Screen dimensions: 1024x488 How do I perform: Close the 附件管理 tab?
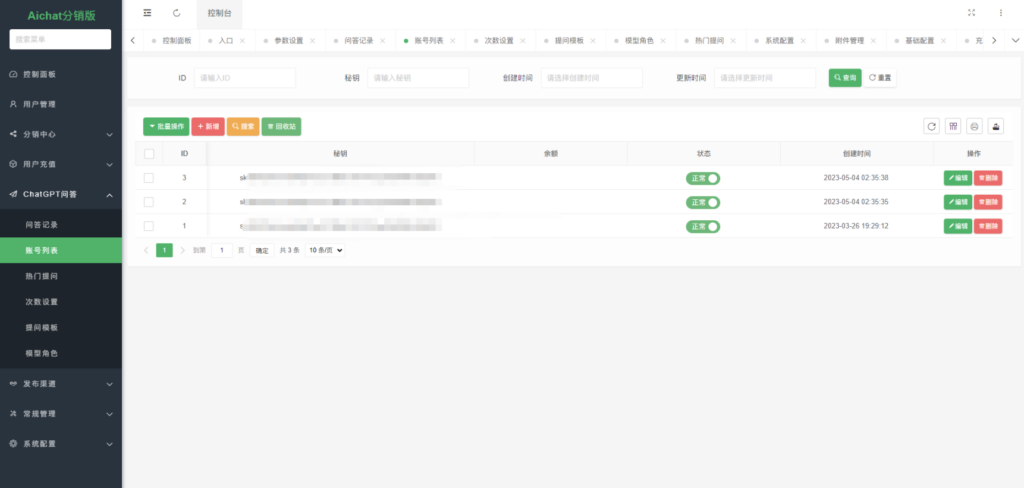pyautogui.click(x=873, y=41)
